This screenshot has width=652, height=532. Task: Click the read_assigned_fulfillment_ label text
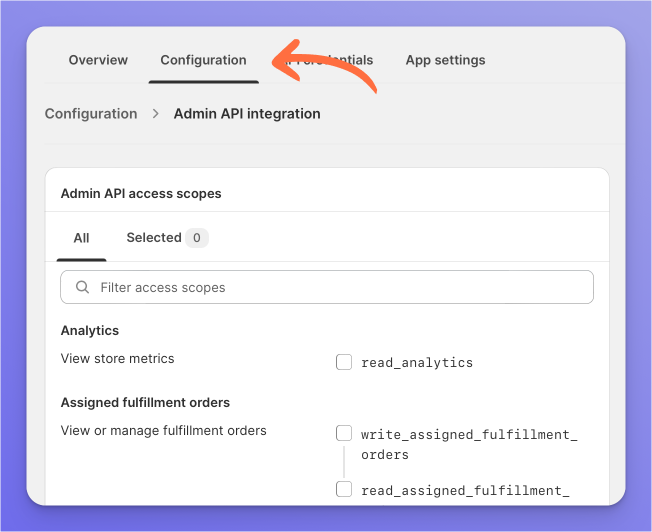point(465,490)
